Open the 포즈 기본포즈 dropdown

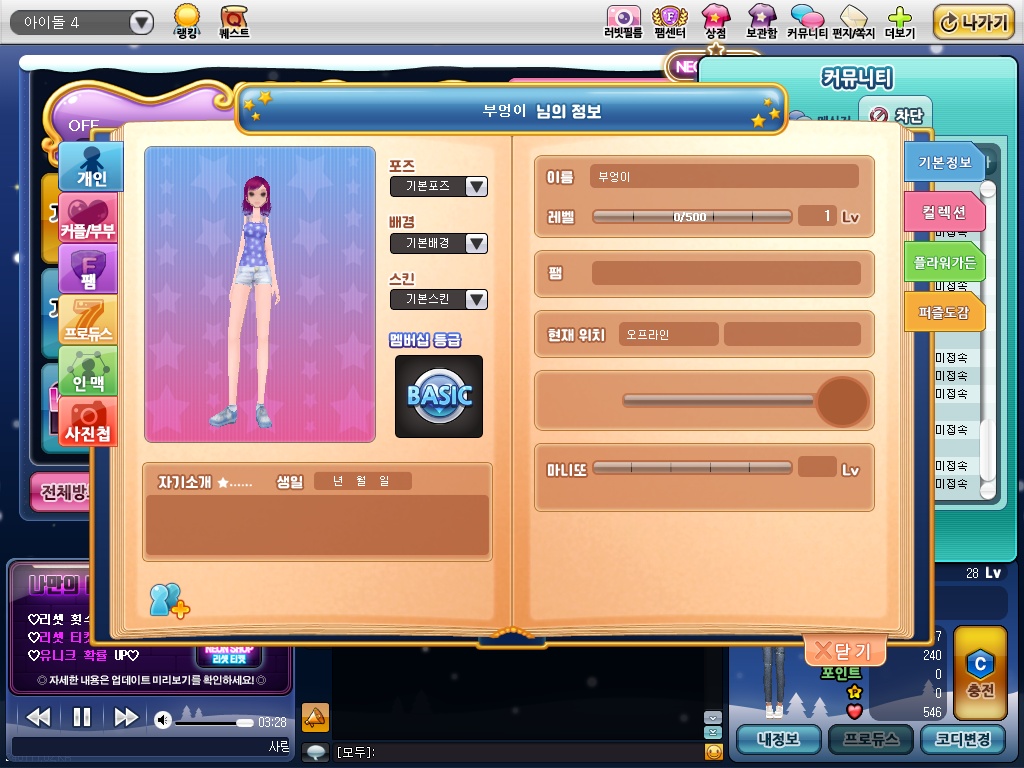[x=439, y=186]
